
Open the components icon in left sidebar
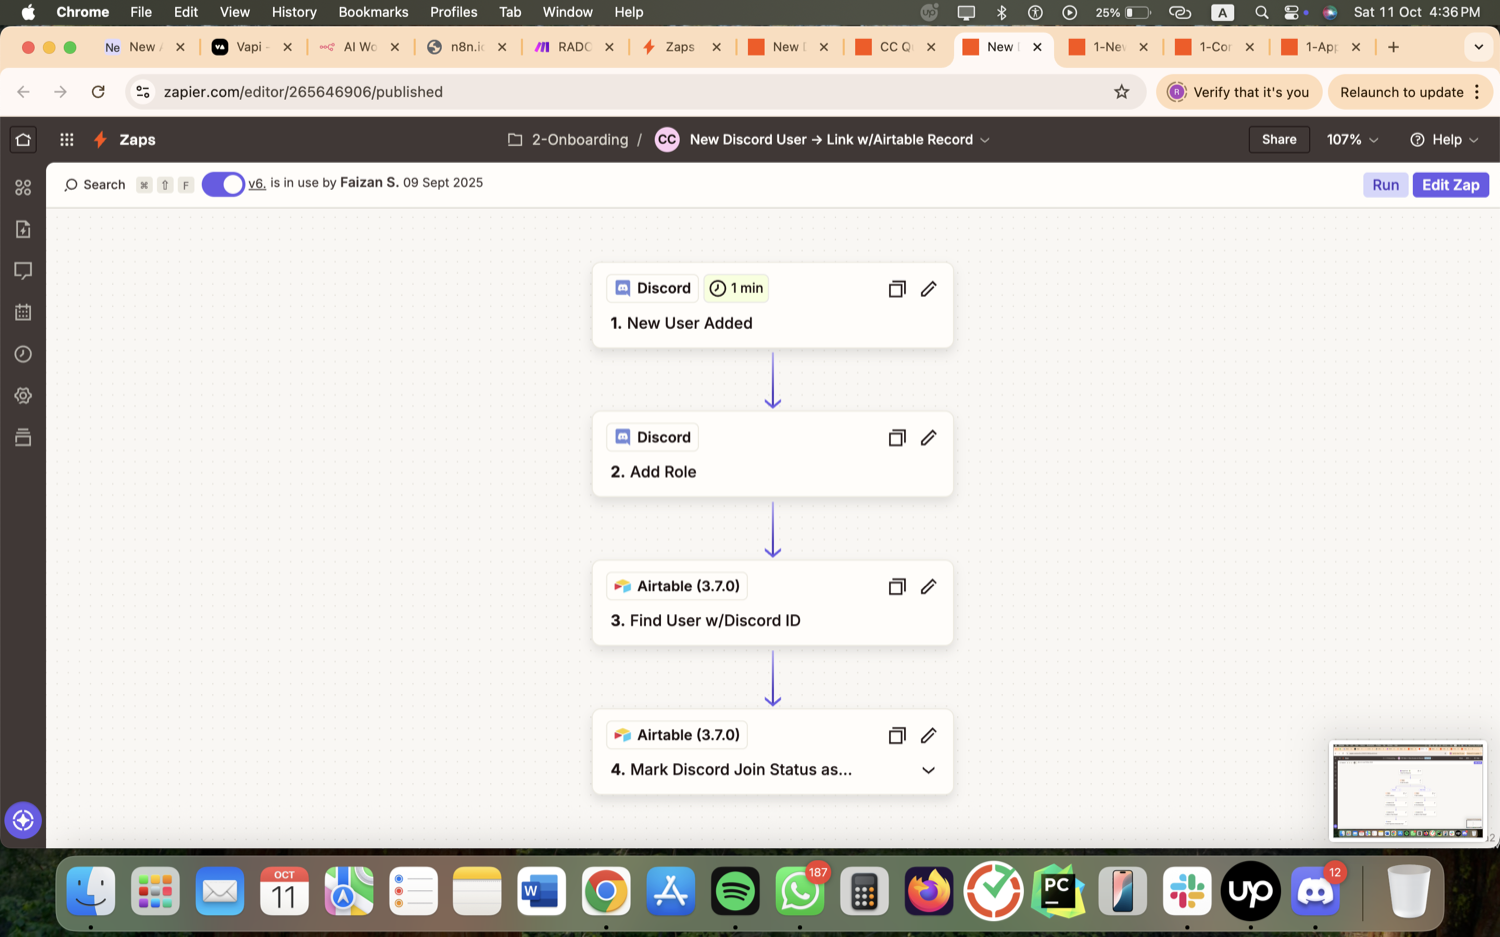(x=23, y=187)
